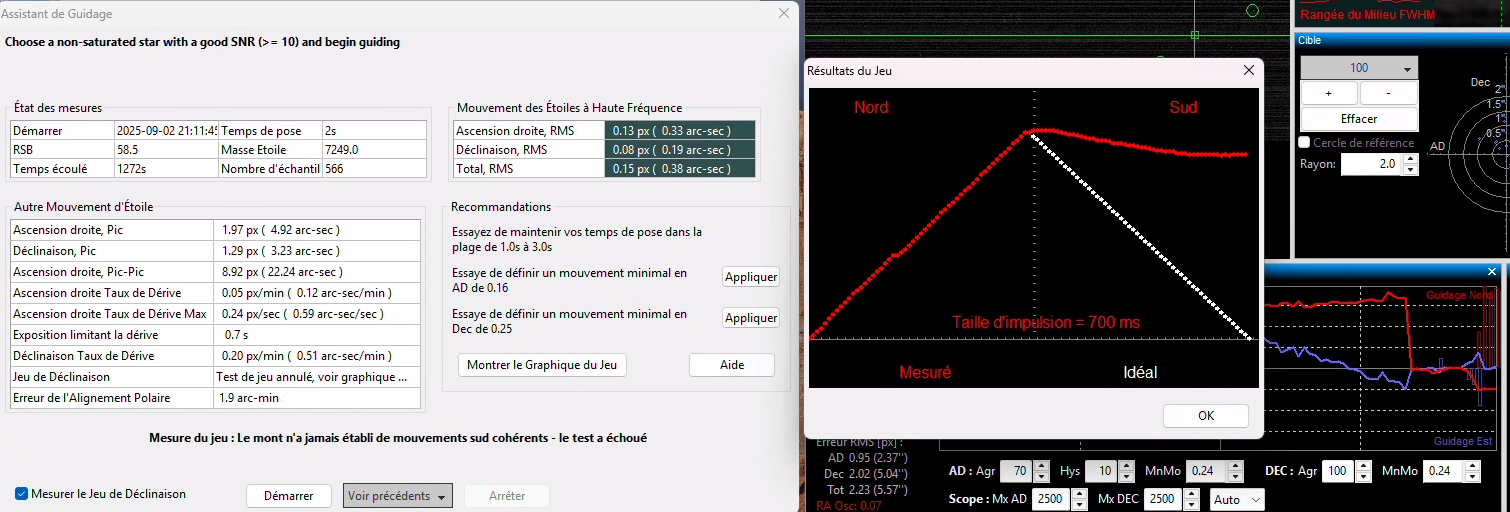Click the Arrêter button
1510x512 pixels.
click(x=507, y=496)
